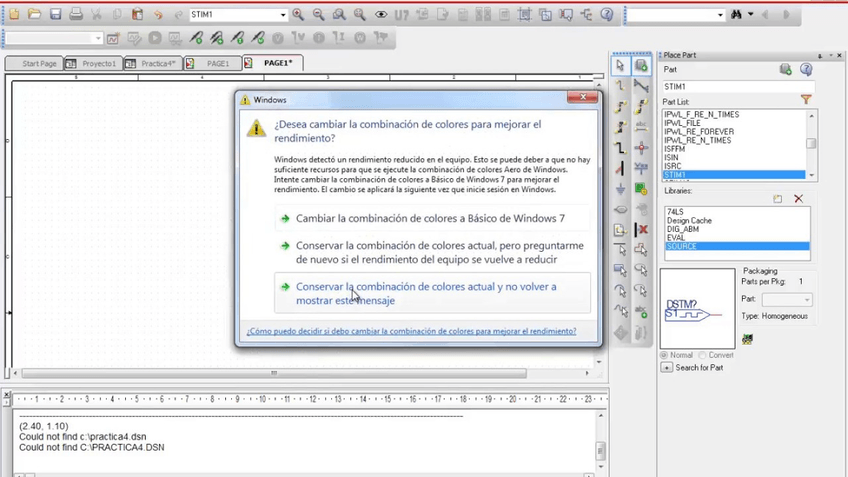The image size is (848, 477).
Task: Click the part list filter funnel icon
Action: click(806, 100)
